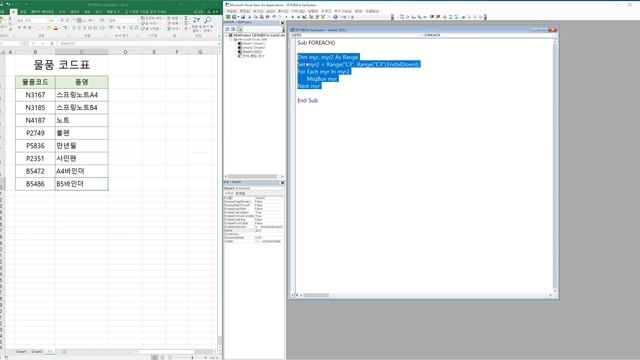Close the Properties panel
This screenshot has height=360, width=640.
pyautogui.click(x=282, y=182)
